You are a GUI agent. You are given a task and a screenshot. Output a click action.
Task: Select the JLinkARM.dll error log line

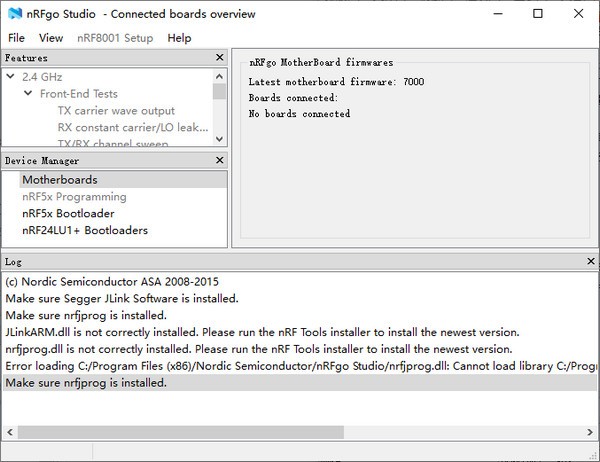(262, 332)
